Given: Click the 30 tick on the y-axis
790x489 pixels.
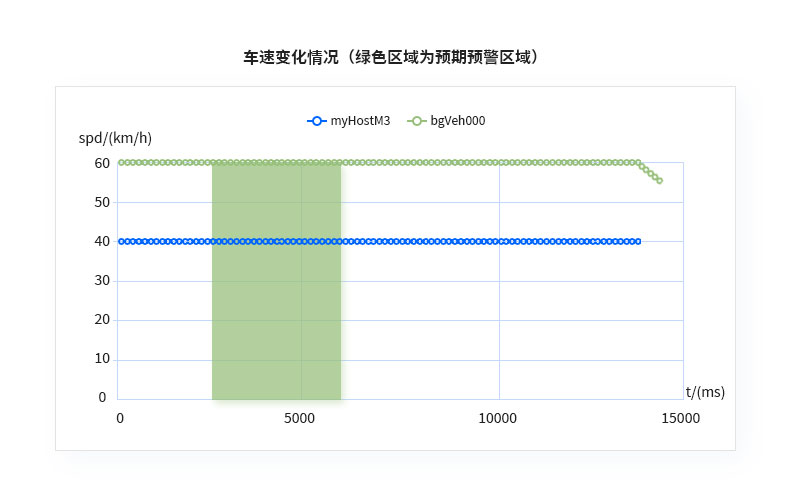Looking at the screenshot, I should (x=102, y=280).
